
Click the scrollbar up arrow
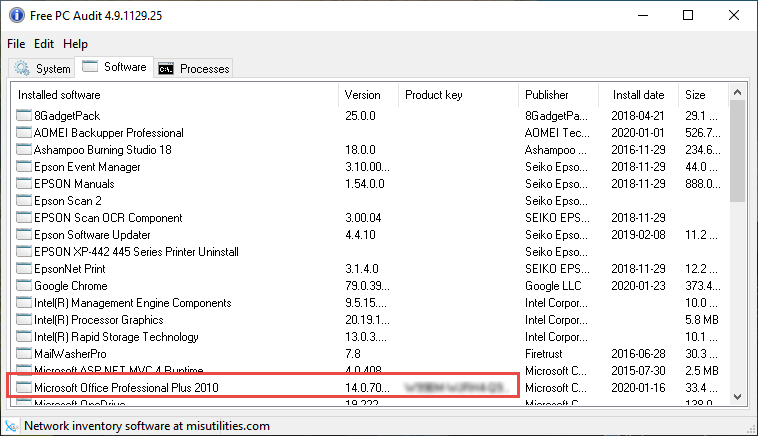click(738, 93)
